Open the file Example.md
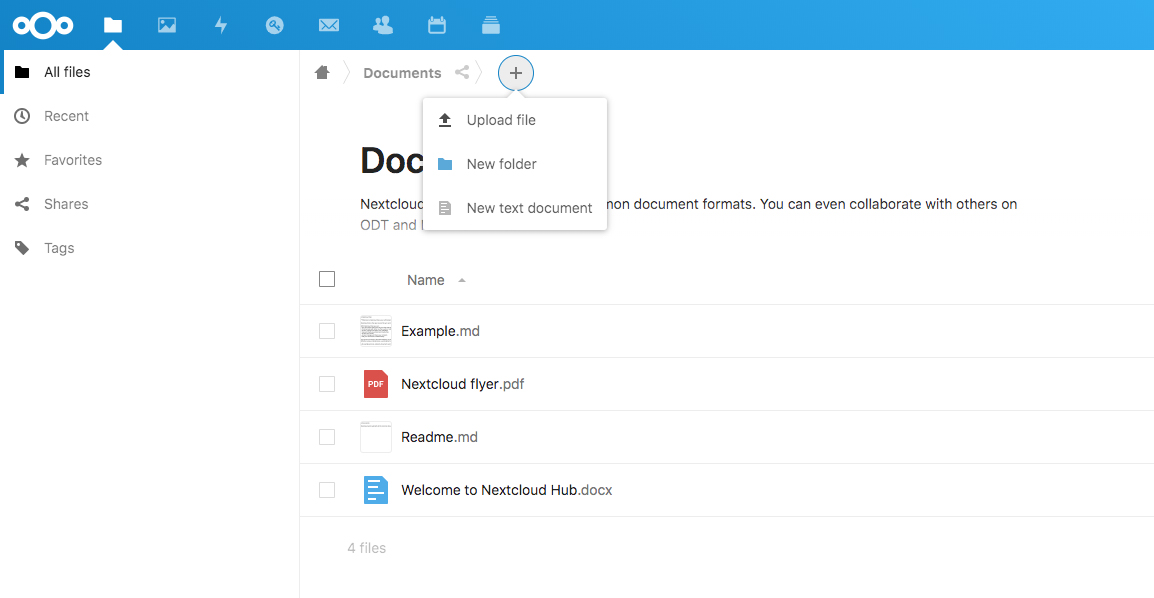 (440, 331)
